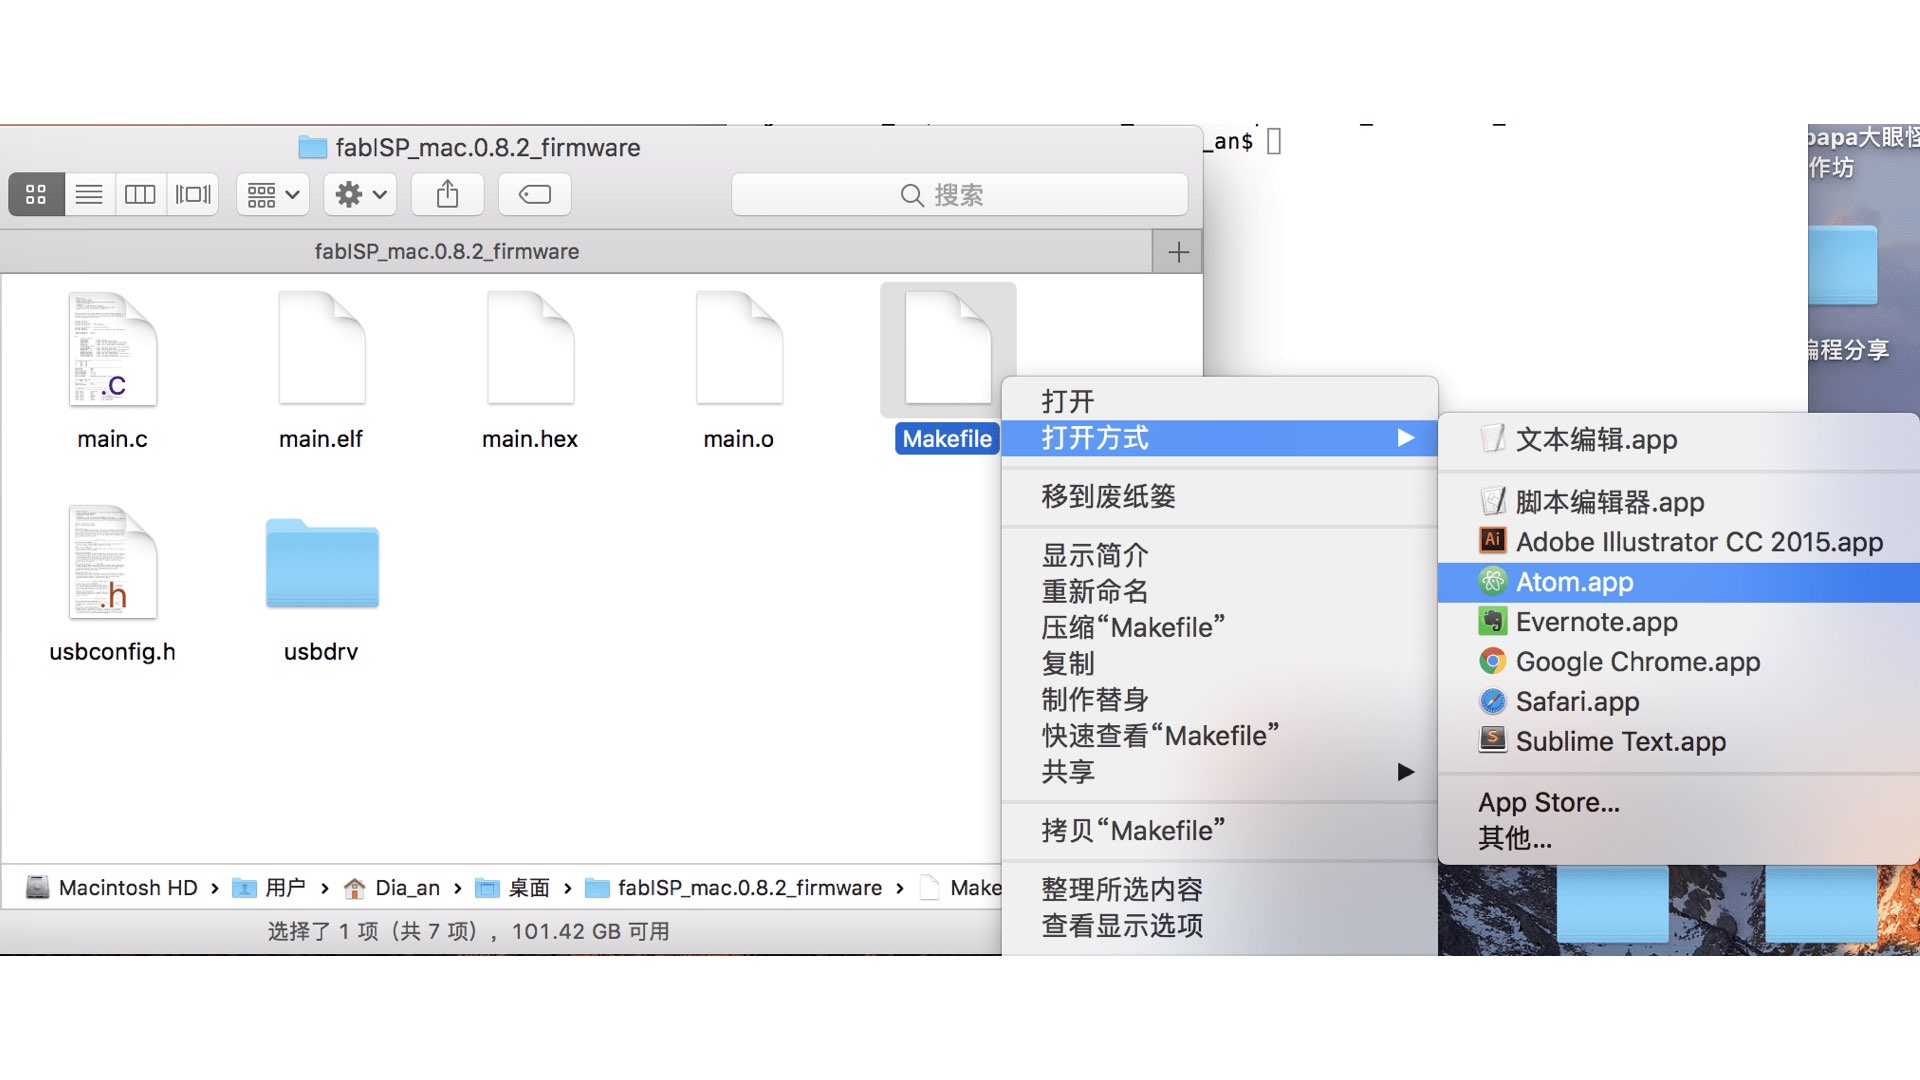Screen dimensions: 1920x1080
Task: Choose 查看显示选项 in the context menu
Action: point(1219,925)
